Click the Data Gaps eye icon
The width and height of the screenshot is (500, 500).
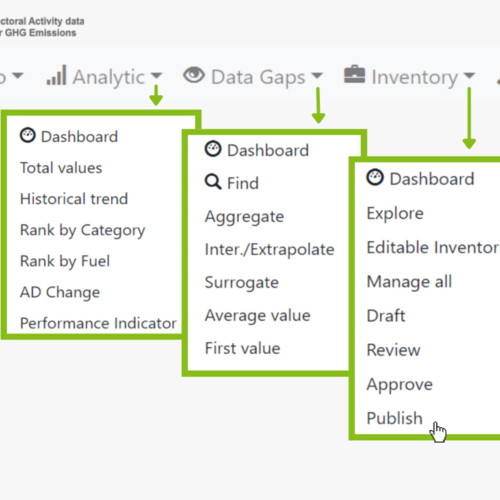point(194,75)
